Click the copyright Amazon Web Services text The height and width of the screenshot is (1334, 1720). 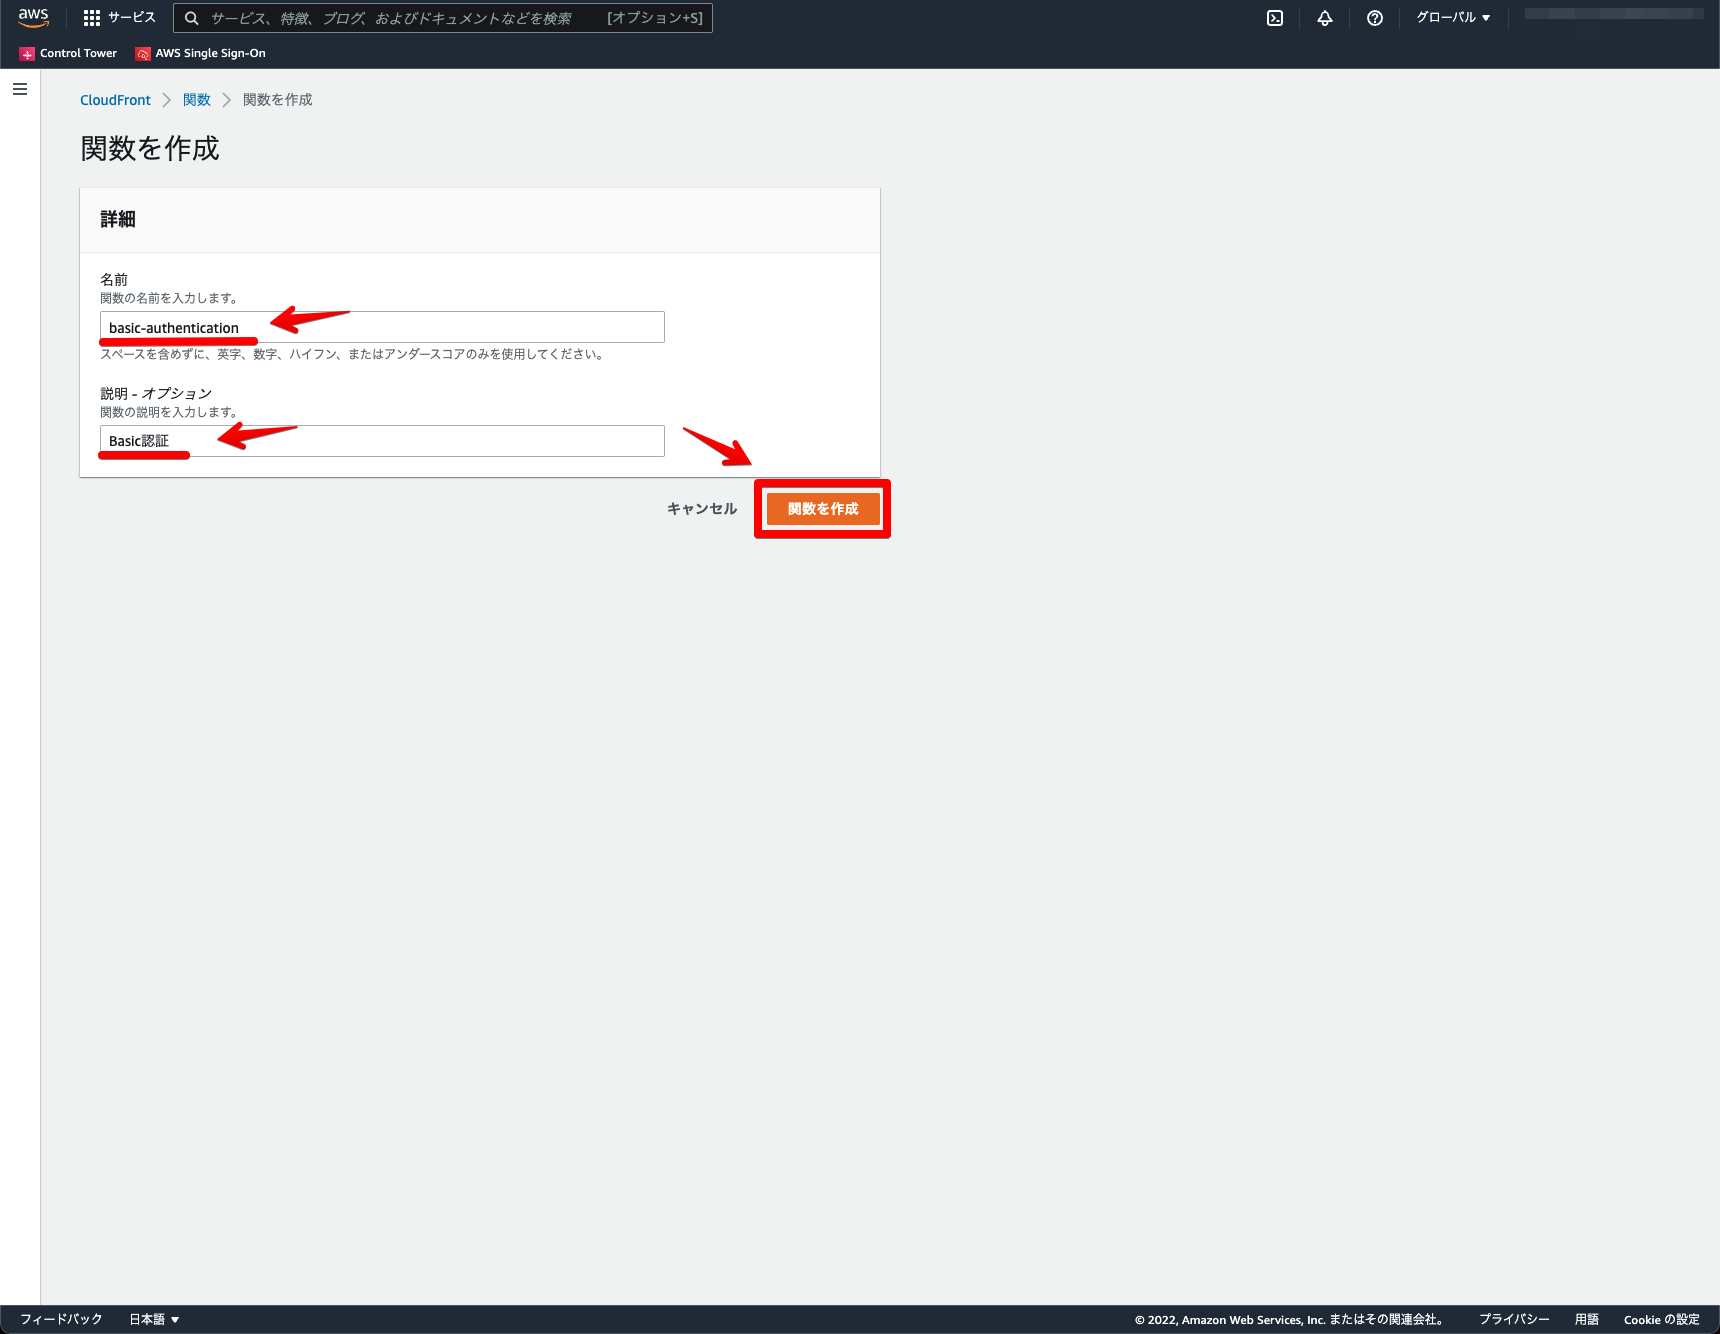pos(1289,1319)
